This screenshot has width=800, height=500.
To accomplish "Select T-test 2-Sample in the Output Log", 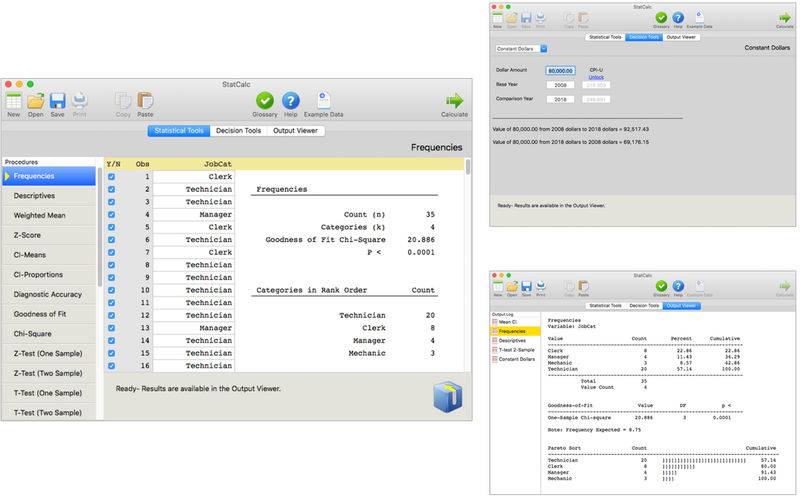I will (x=520, y=349).
